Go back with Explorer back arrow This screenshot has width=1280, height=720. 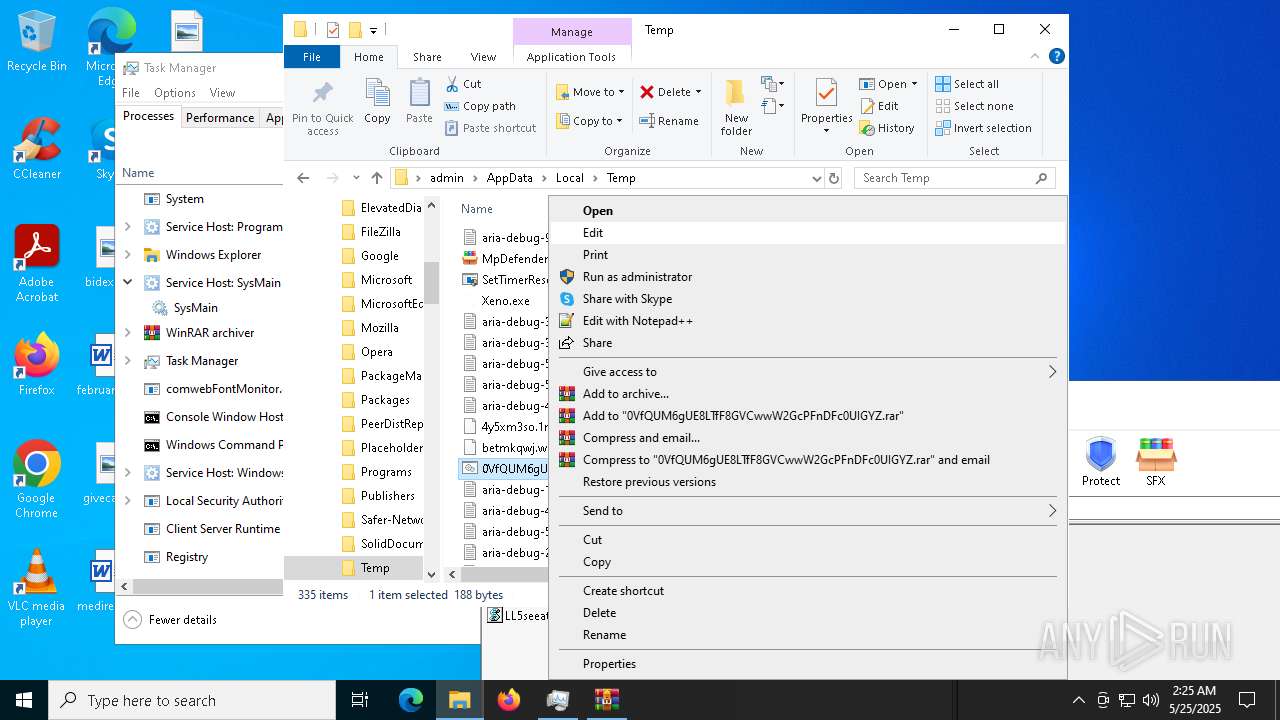point(303,178)
